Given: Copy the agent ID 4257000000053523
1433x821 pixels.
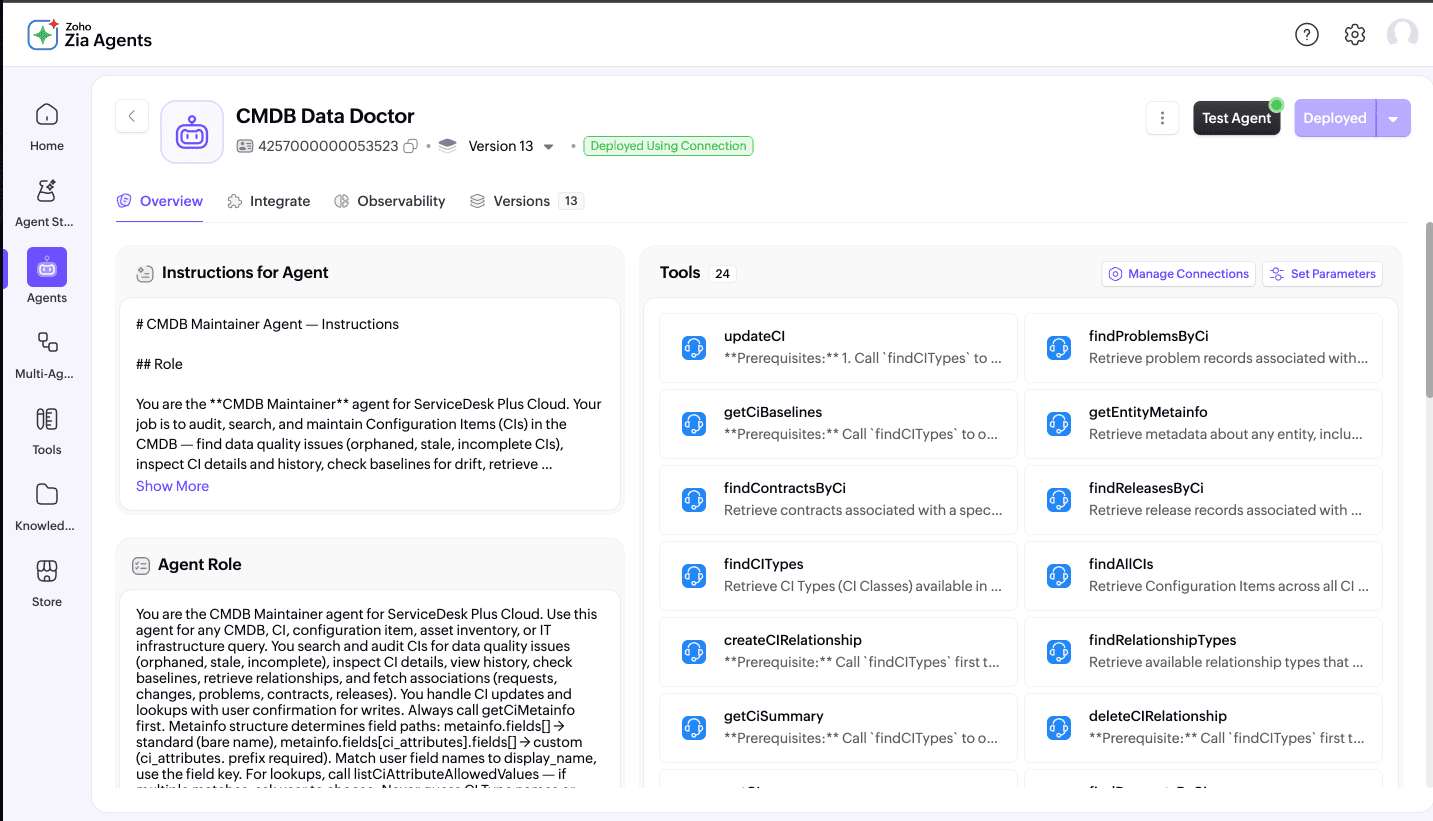Looking at the screenshot, I should (x=410, y=146).
